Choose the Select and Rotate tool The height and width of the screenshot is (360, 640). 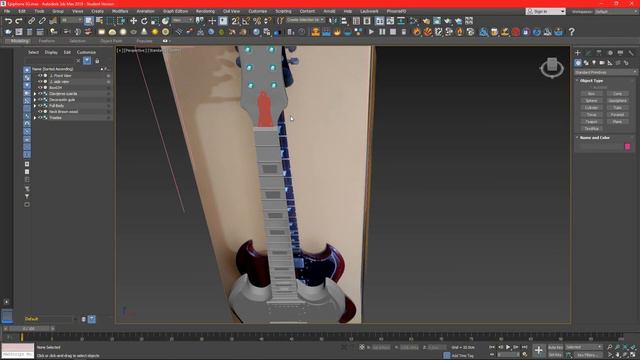click(x=144, y=21)
